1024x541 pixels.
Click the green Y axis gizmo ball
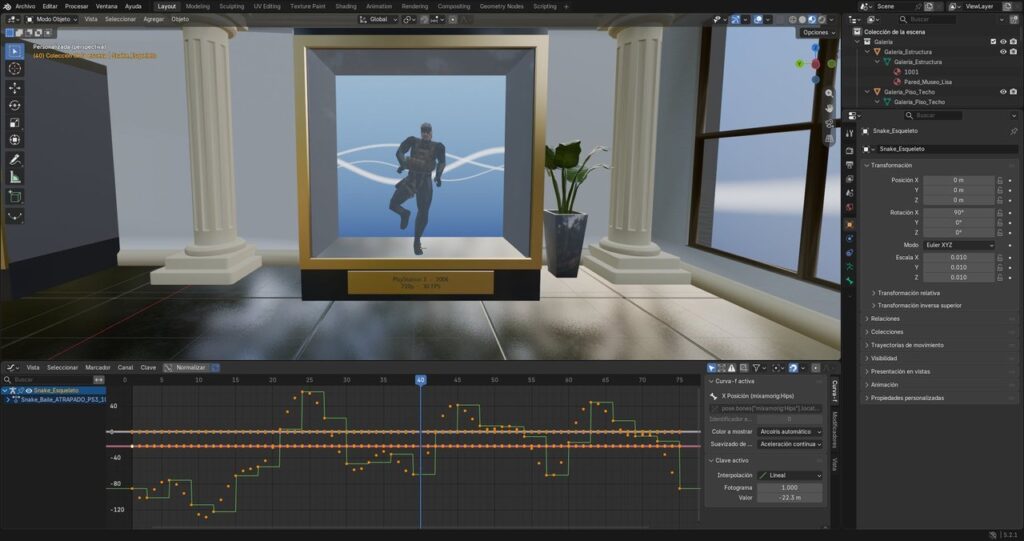[800, 63]
